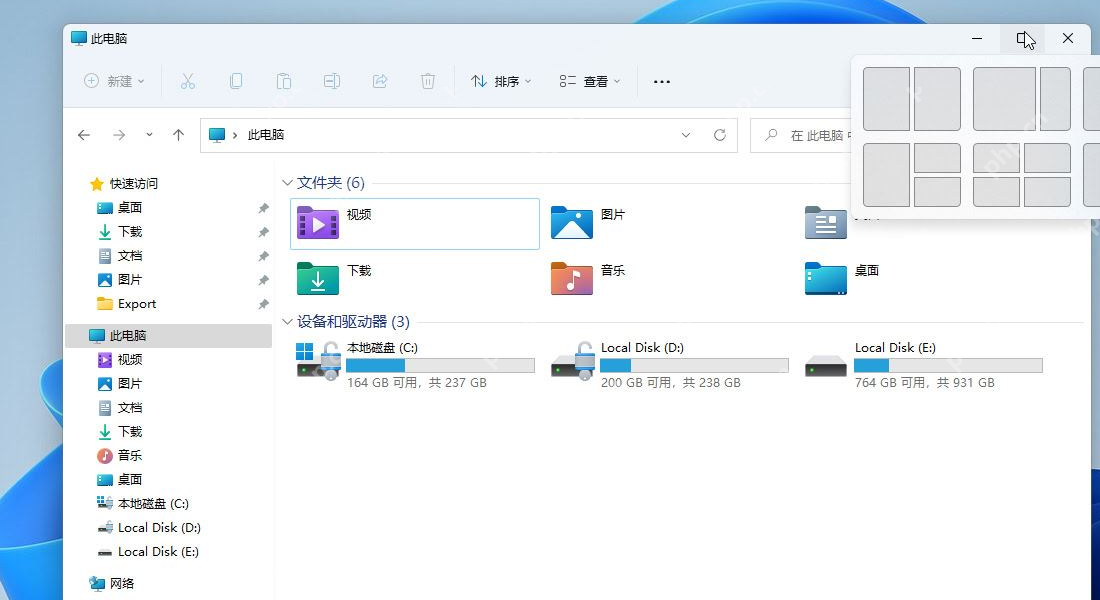
Task: Click the Share icon in toolbar
Action: [x=380, y=81]
